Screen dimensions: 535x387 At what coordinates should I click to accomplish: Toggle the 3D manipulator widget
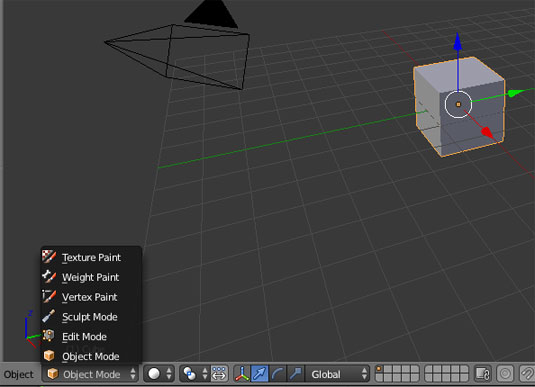(x=242, y=374)
